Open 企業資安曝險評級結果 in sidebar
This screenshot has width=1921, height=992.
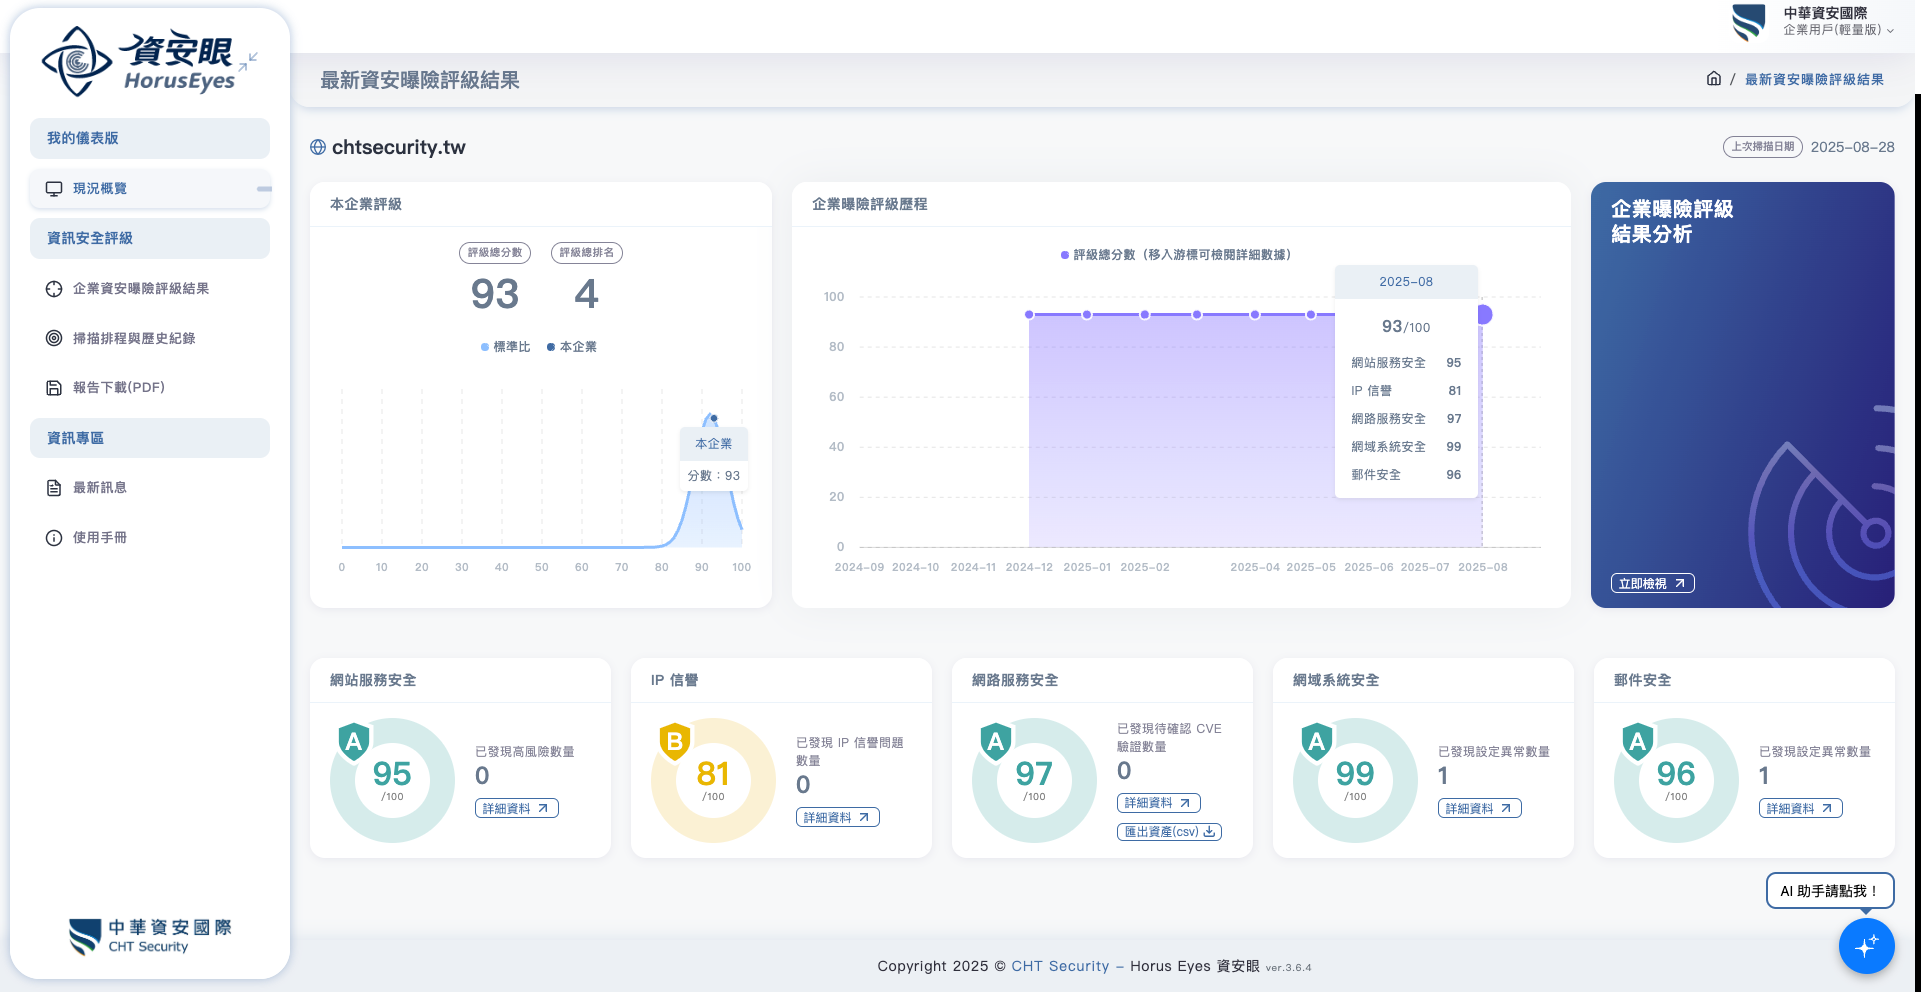[140, 289]
